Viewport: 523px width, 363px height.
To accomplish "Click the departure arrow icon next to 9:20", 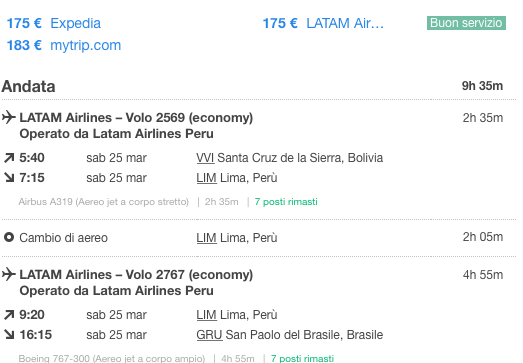I will (9, 314).
